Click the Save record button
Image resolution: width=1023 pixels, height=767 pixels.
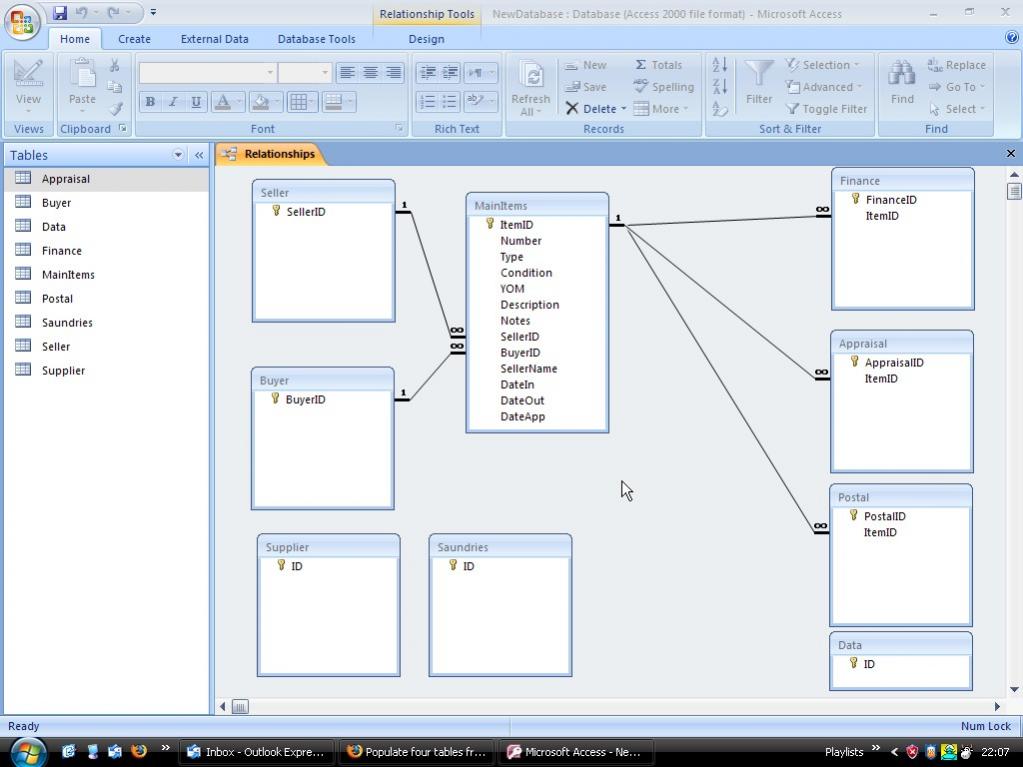(x=586, y=87)
